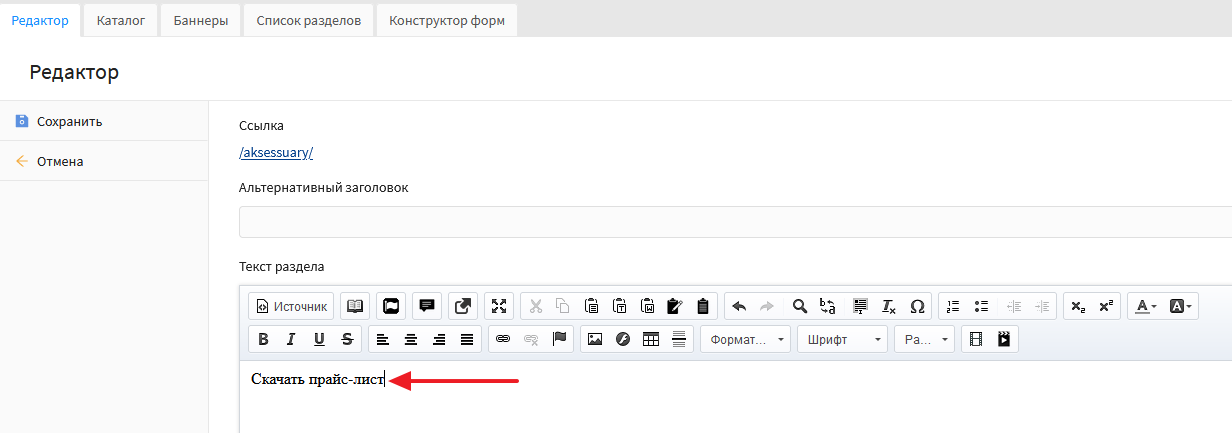Click the Сохранить button
Screen dimensions: 1232x433
(69, 121)
